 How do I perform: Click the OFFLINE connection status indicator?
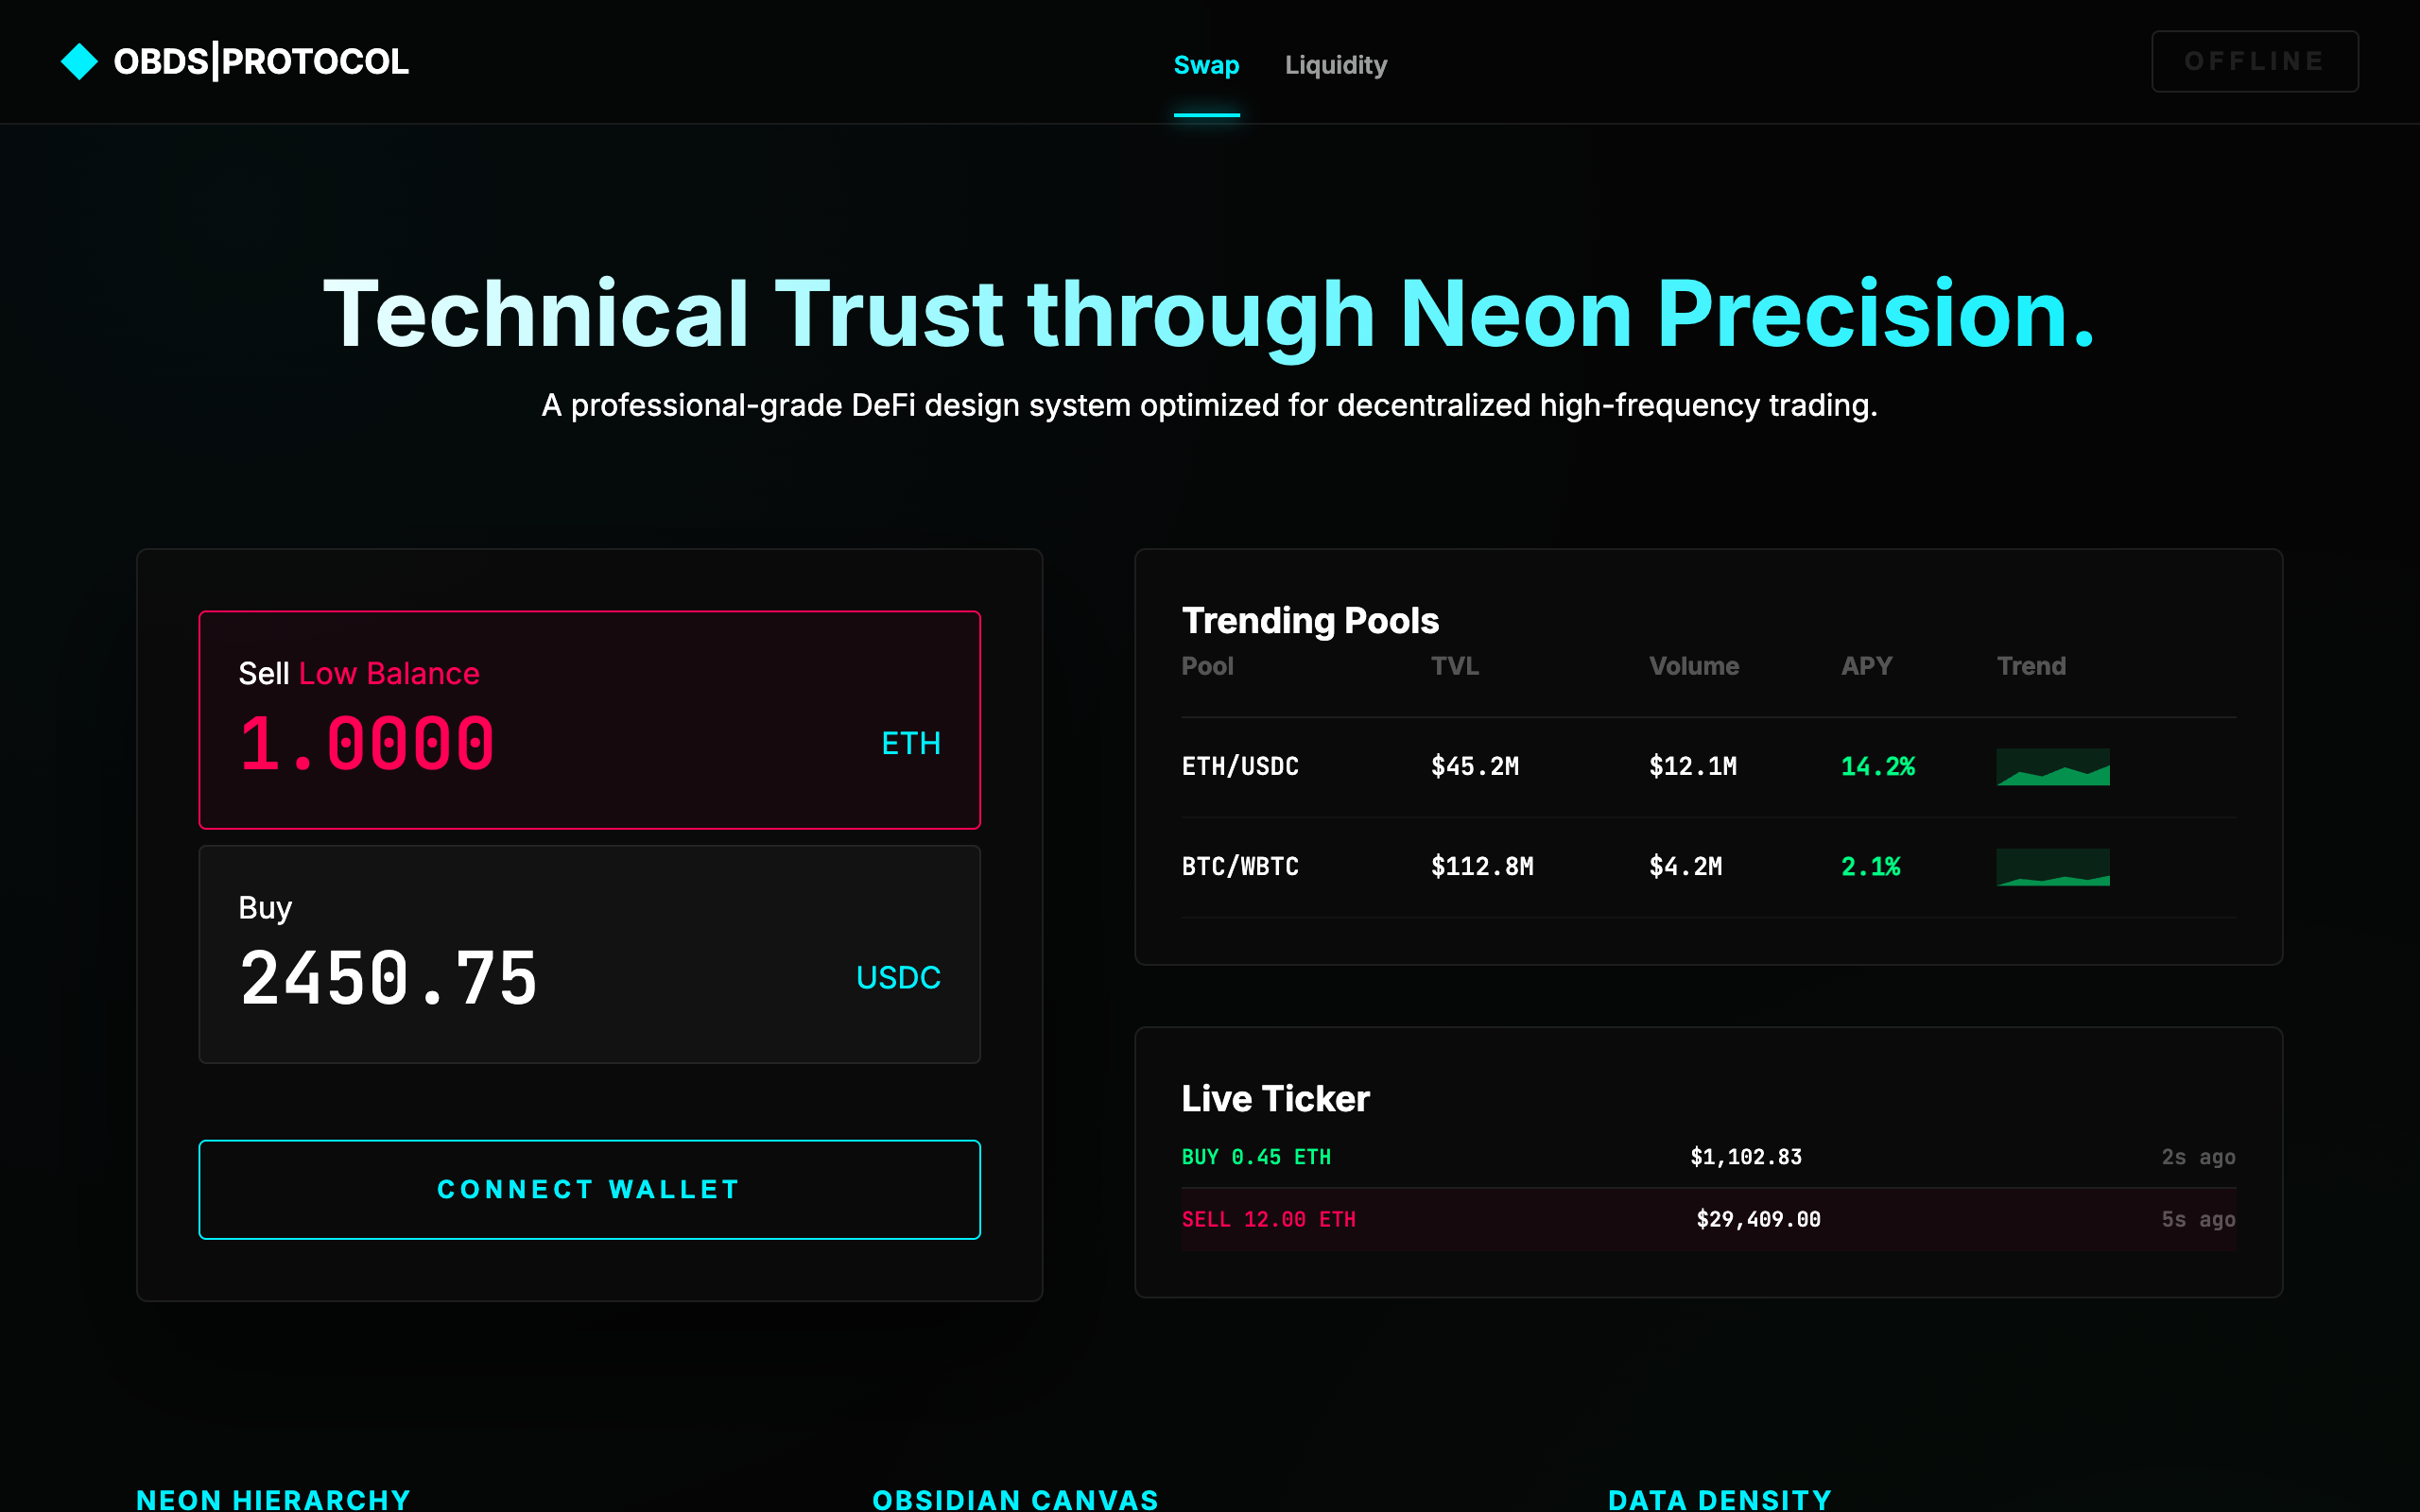coord(2255,61)
